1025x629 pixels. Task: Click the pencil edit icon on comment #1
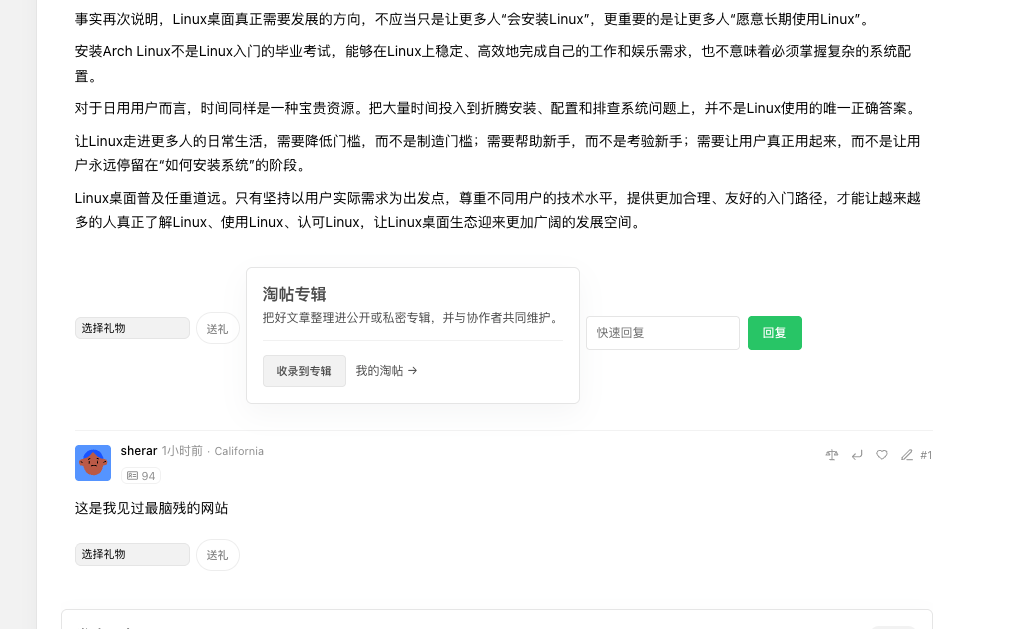point(907,455)
